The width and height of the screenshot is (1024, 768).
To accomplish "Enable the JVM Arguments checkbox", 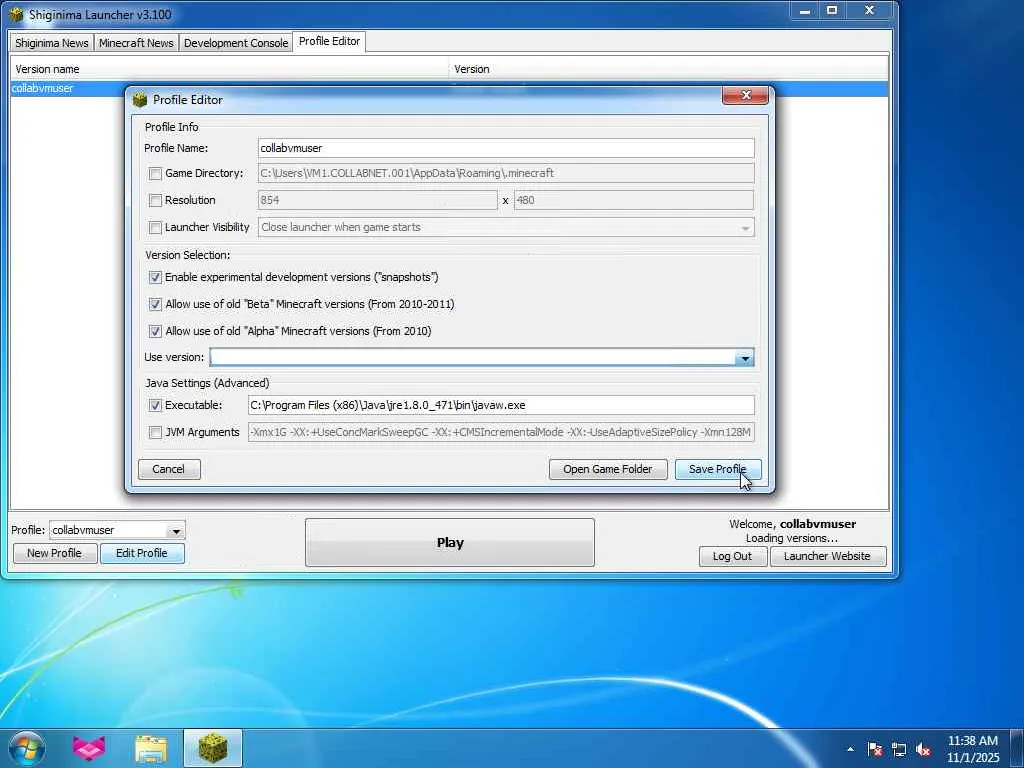I will [x=155, y=432].
